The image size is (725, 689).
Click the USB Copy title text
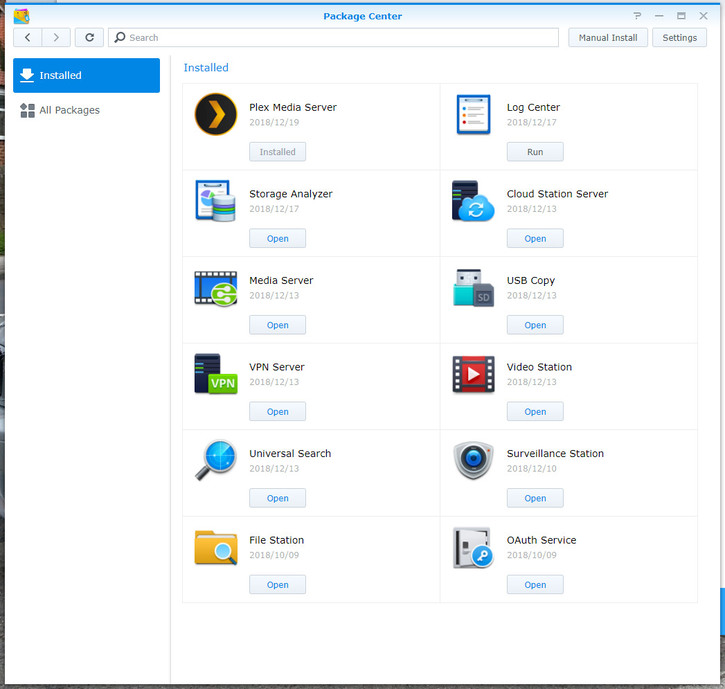531,281
